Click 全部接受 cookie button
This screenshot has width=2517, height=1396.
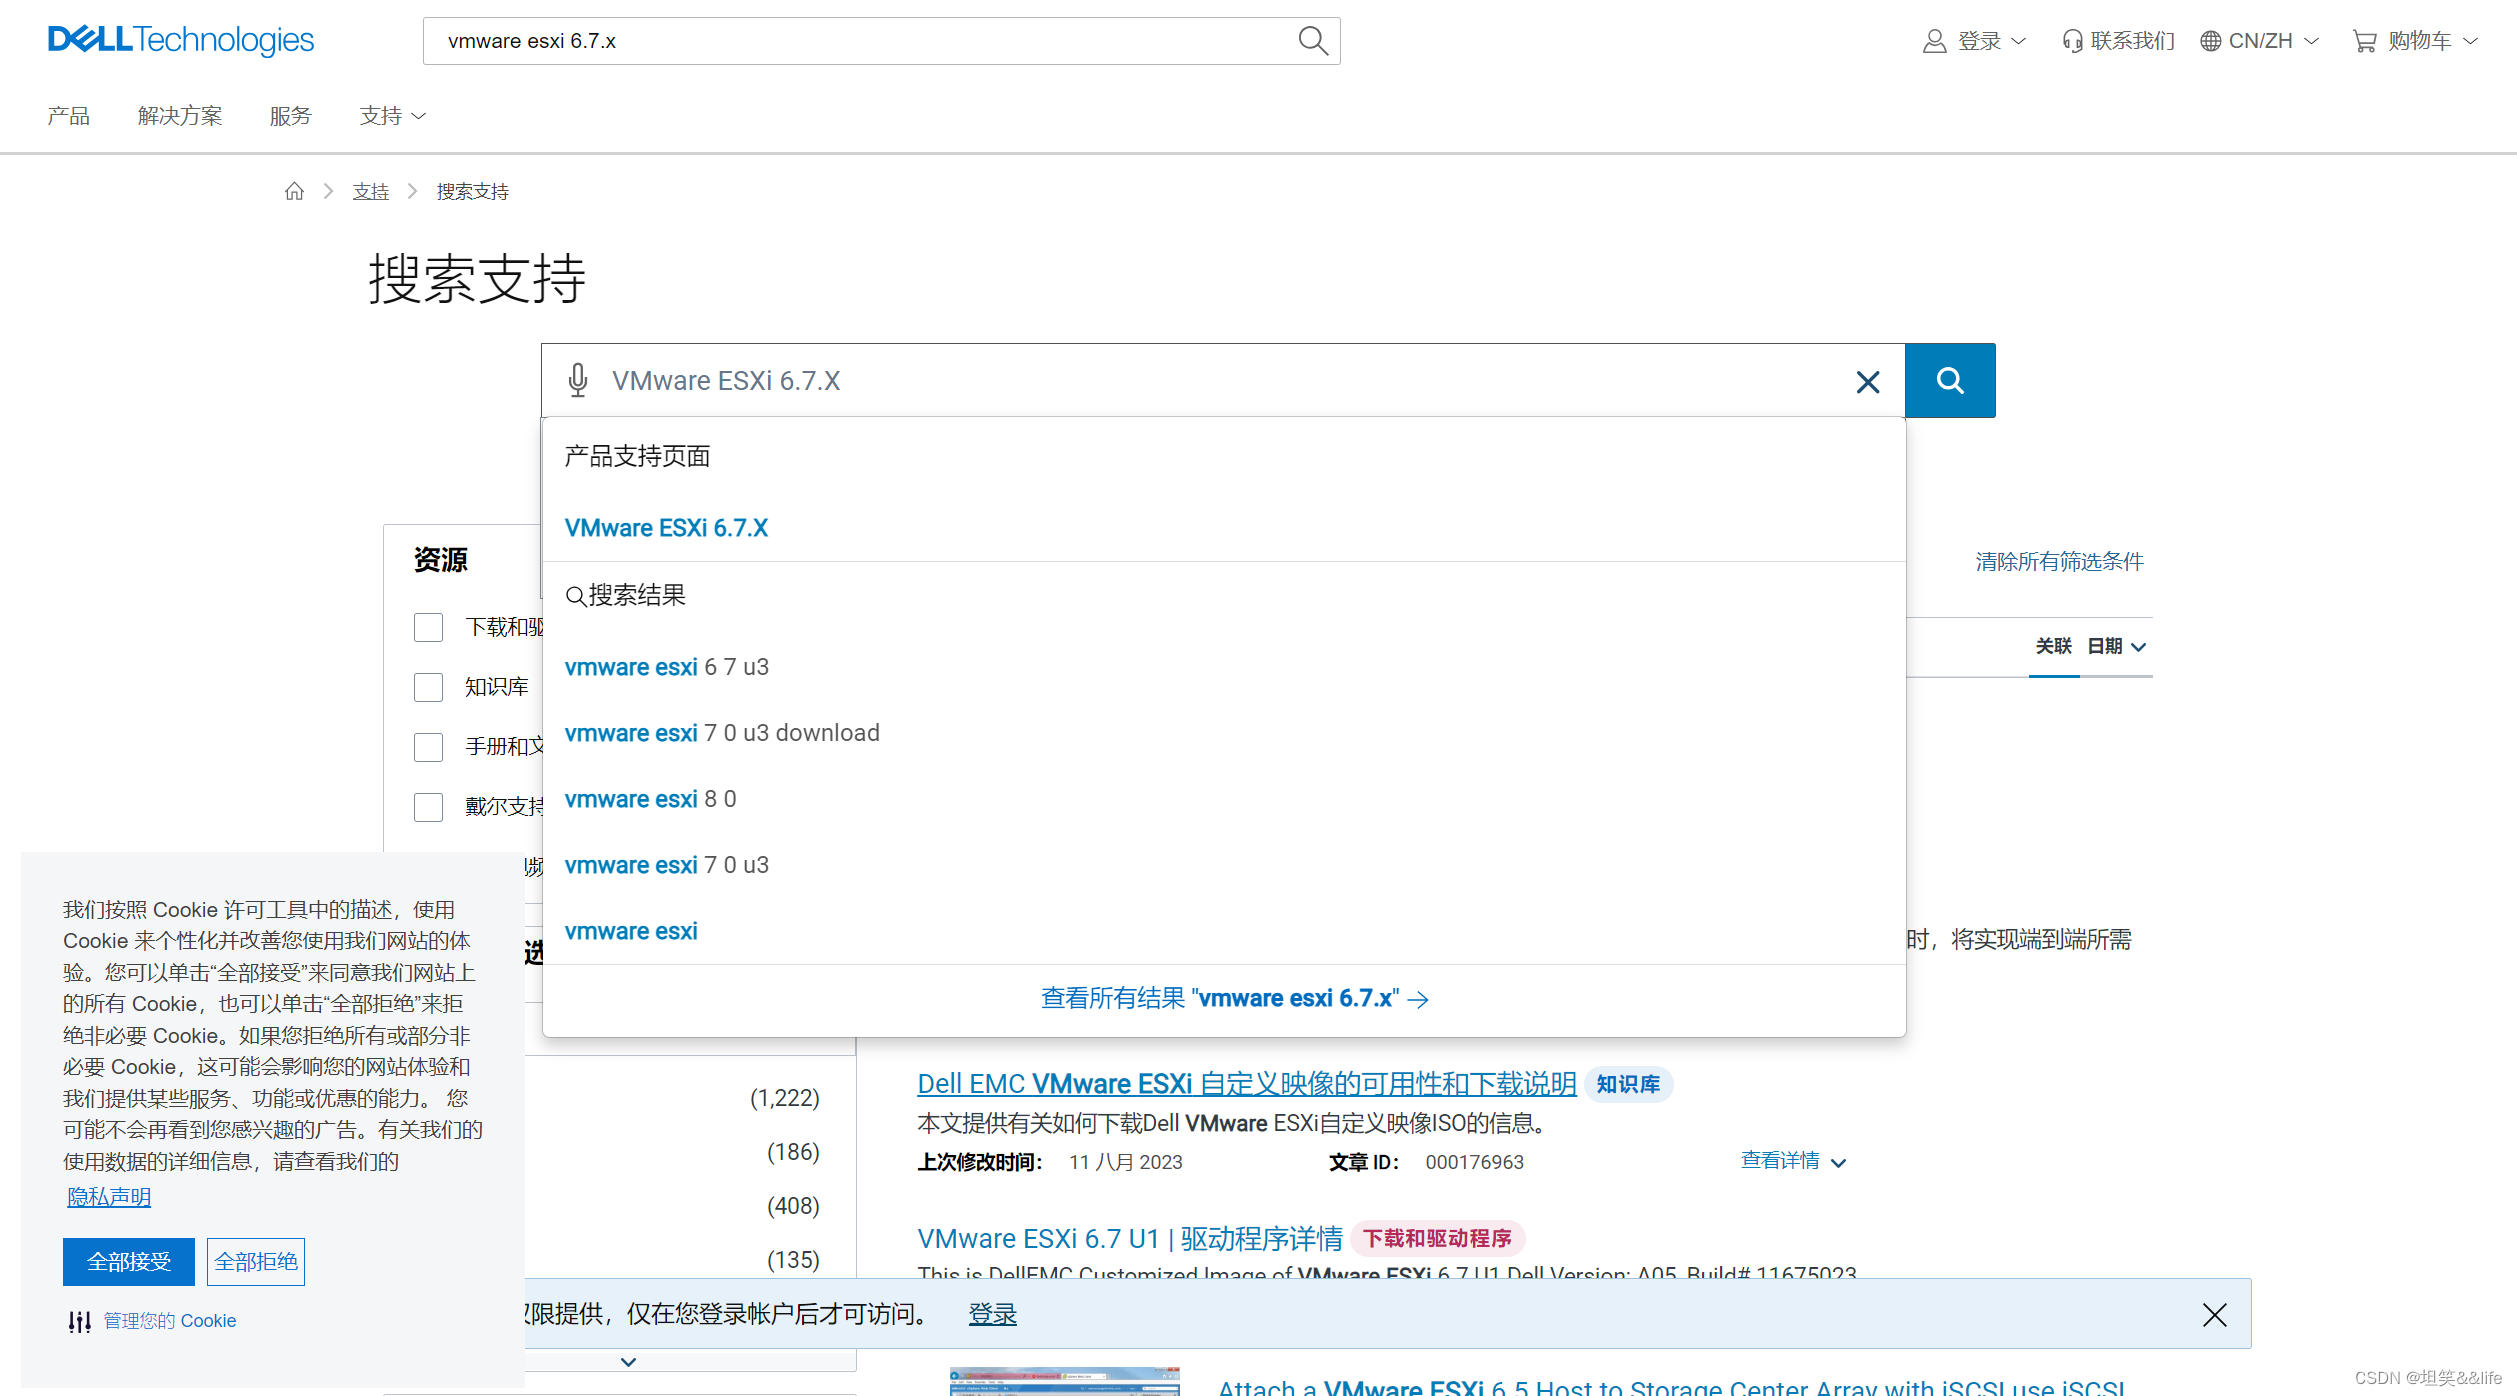129,1262
